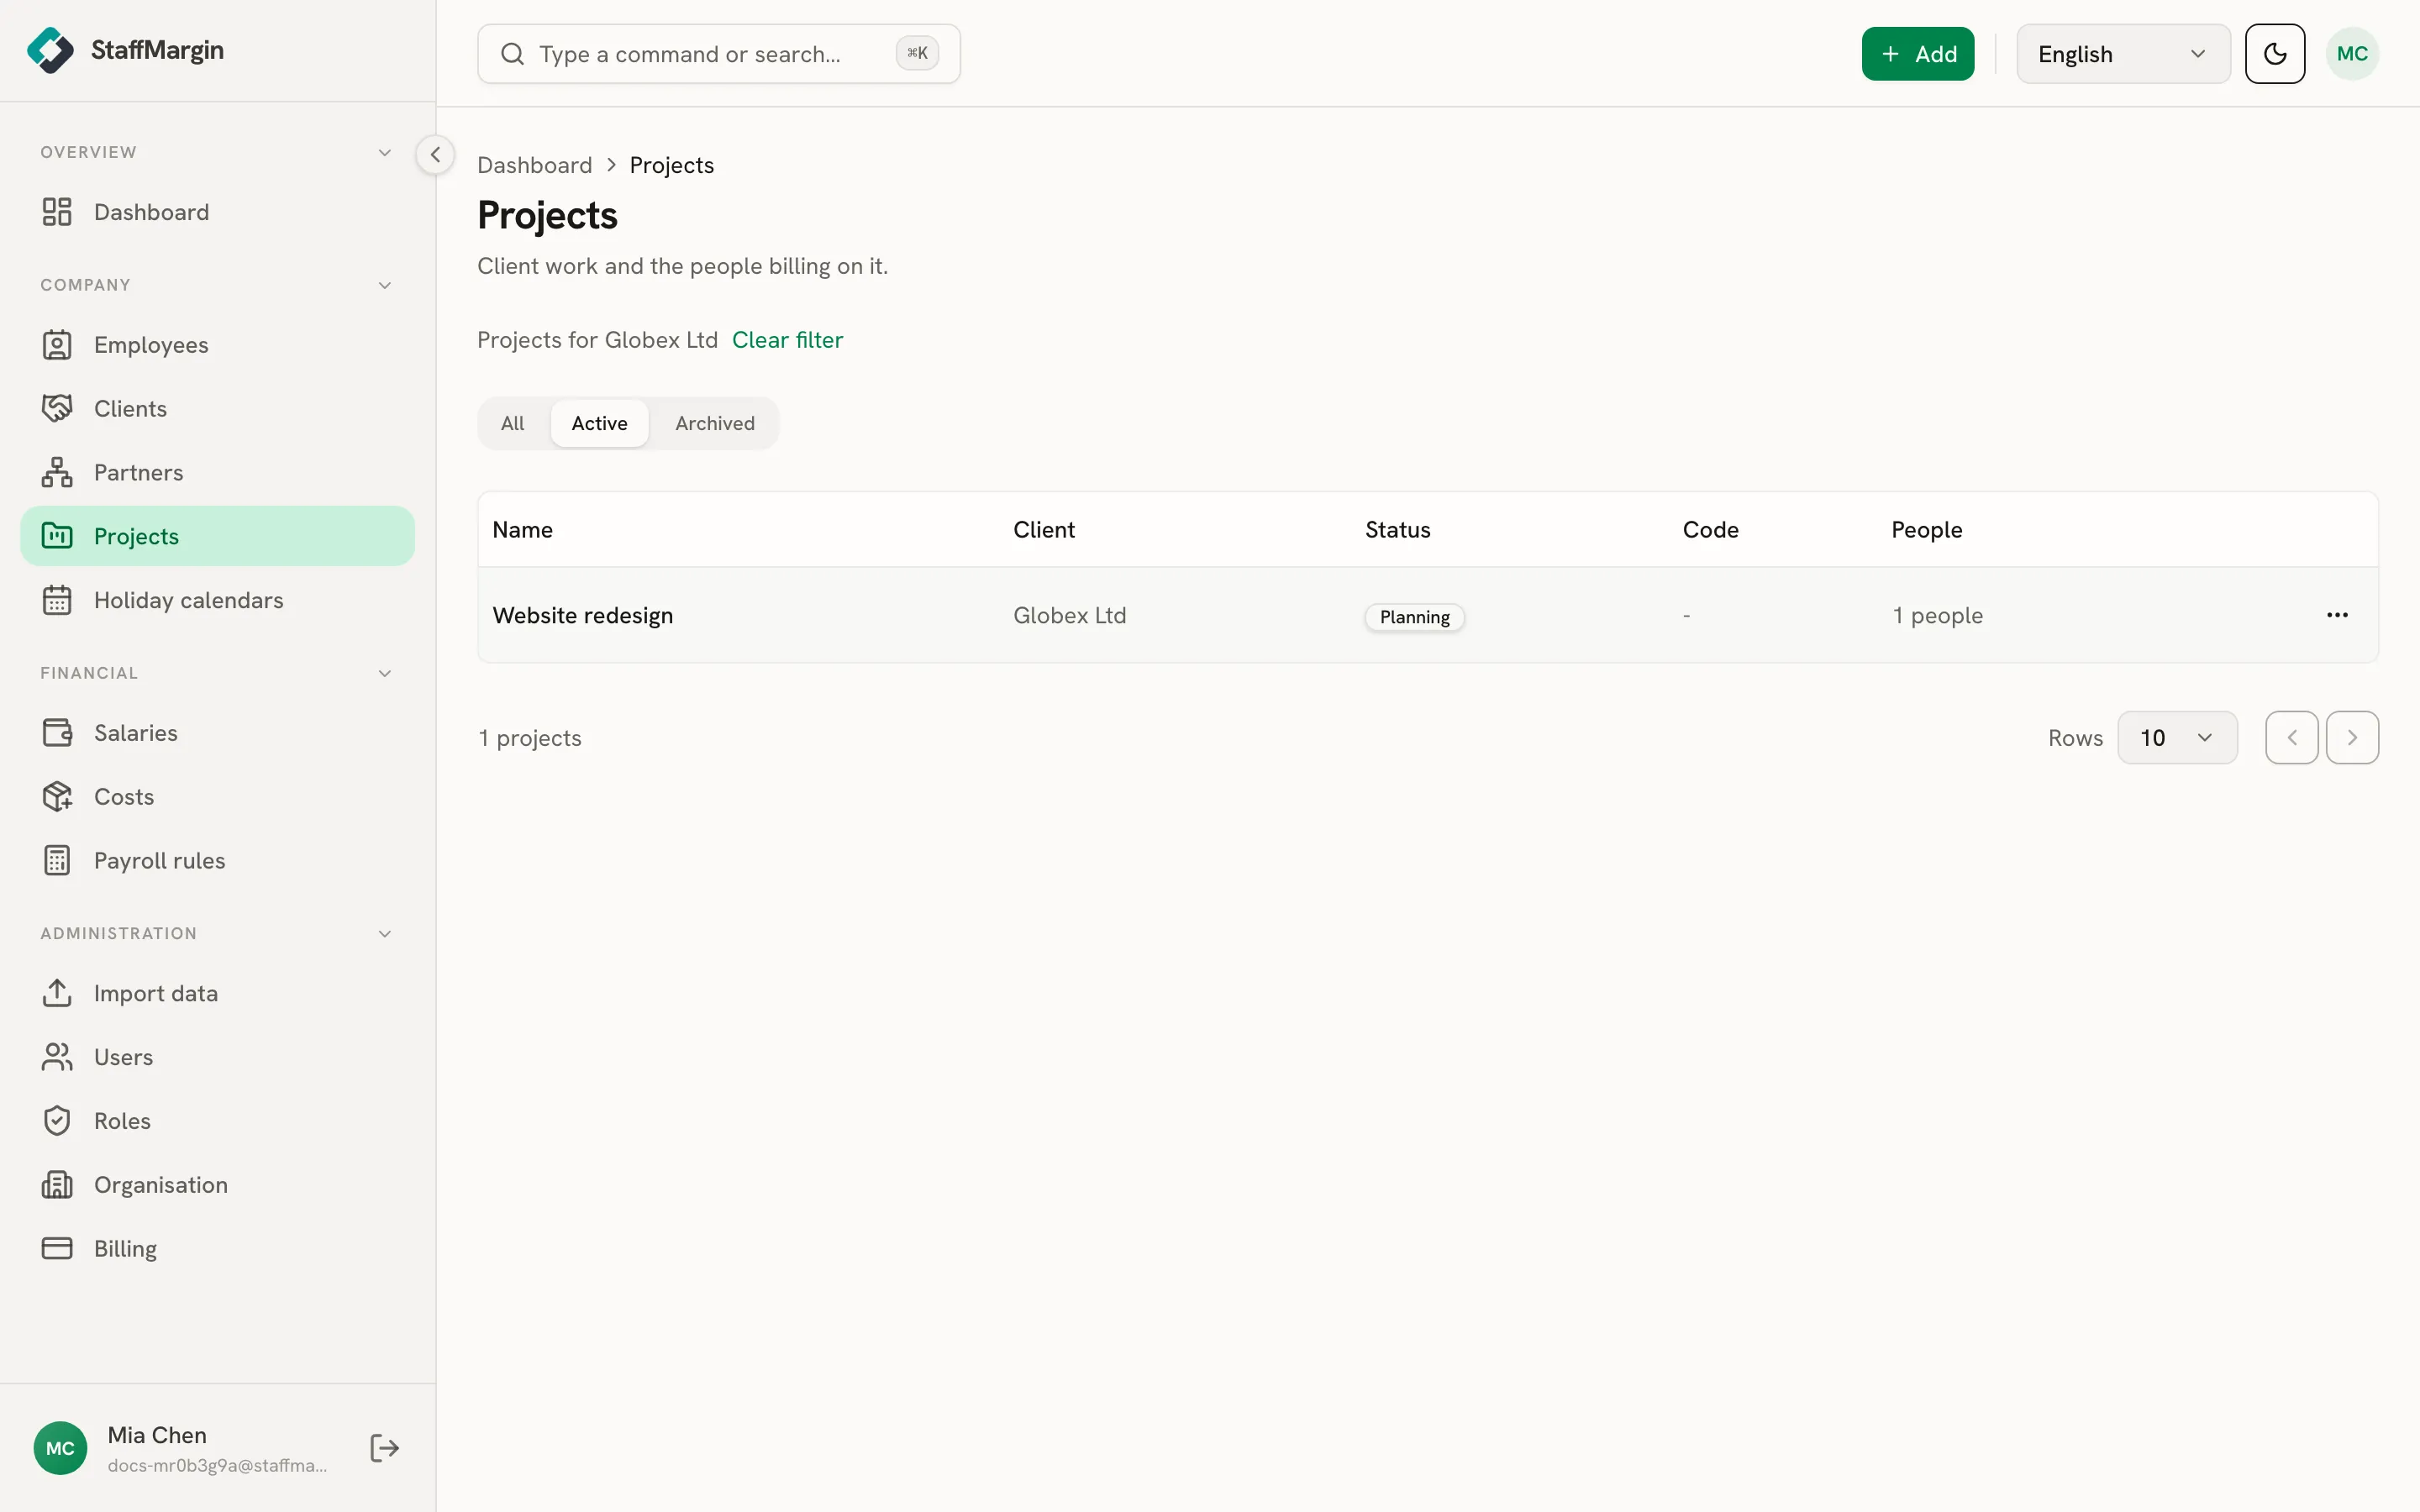
Task: Open the Users people icon
Action: point(57,1057)
